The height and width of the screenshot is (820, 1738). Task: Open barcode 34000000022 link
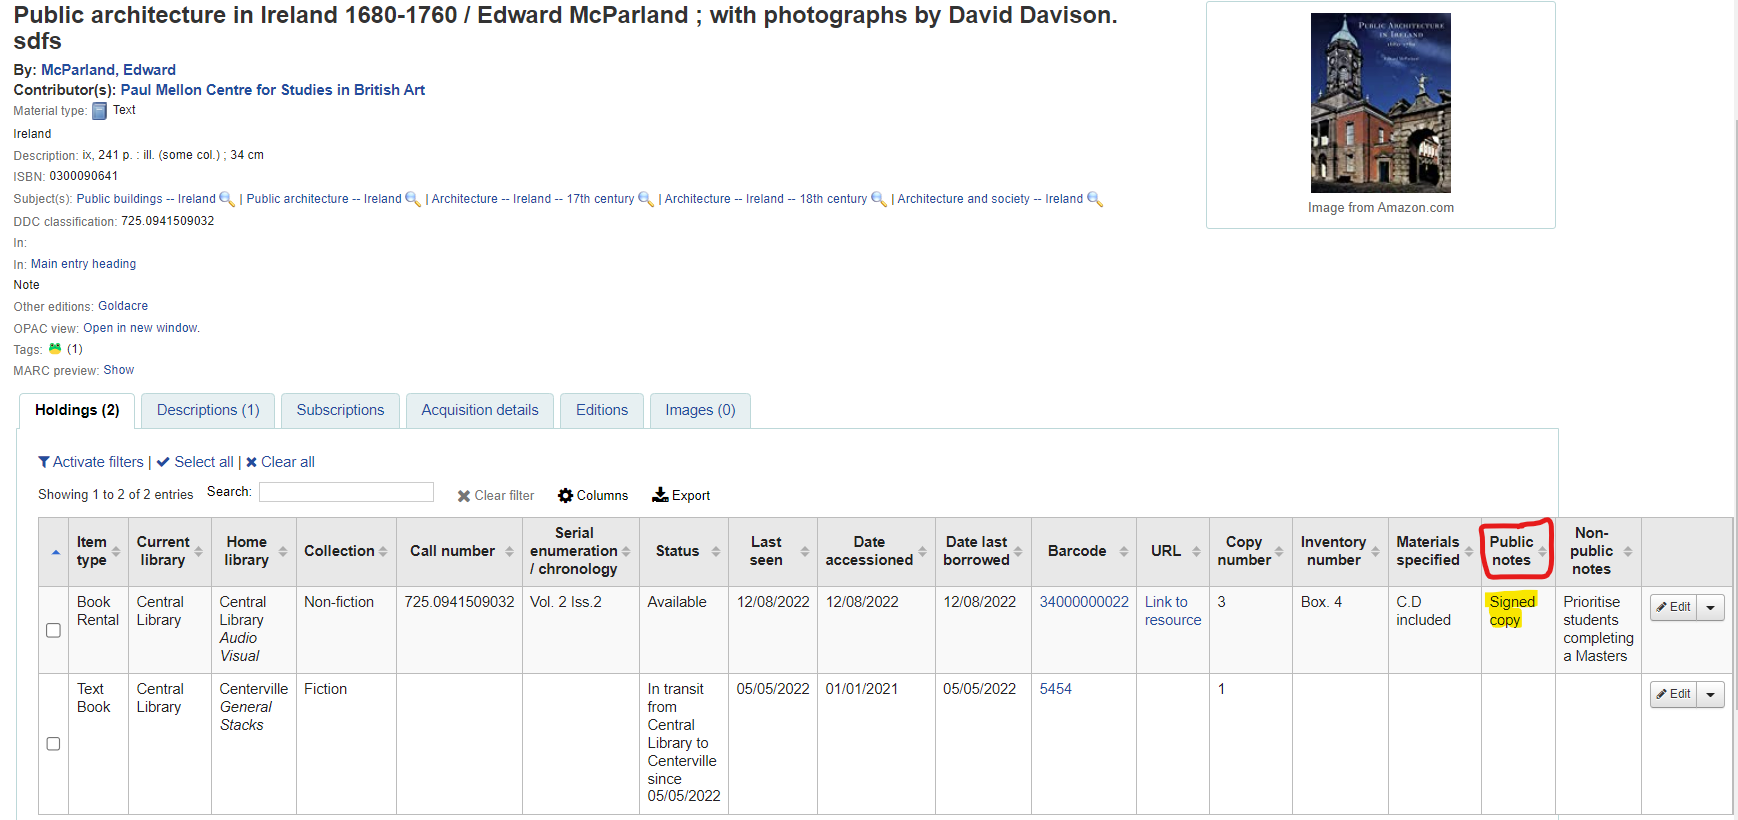1084,602
